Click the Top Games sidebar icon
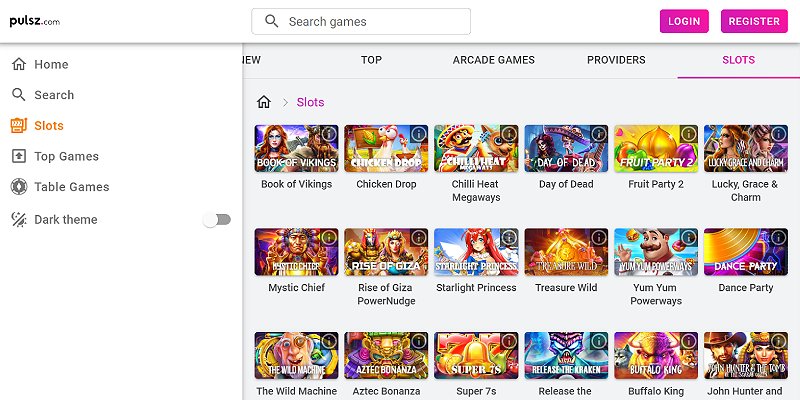This screenshot has width=800, height=400. click(x=18, y=156)
